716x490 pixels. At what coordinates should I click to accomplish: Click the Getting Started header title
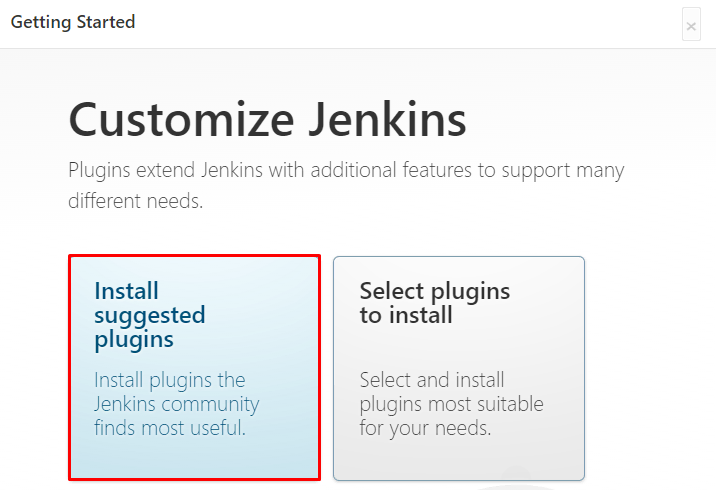pyautogui.click(x=73, y=22)
